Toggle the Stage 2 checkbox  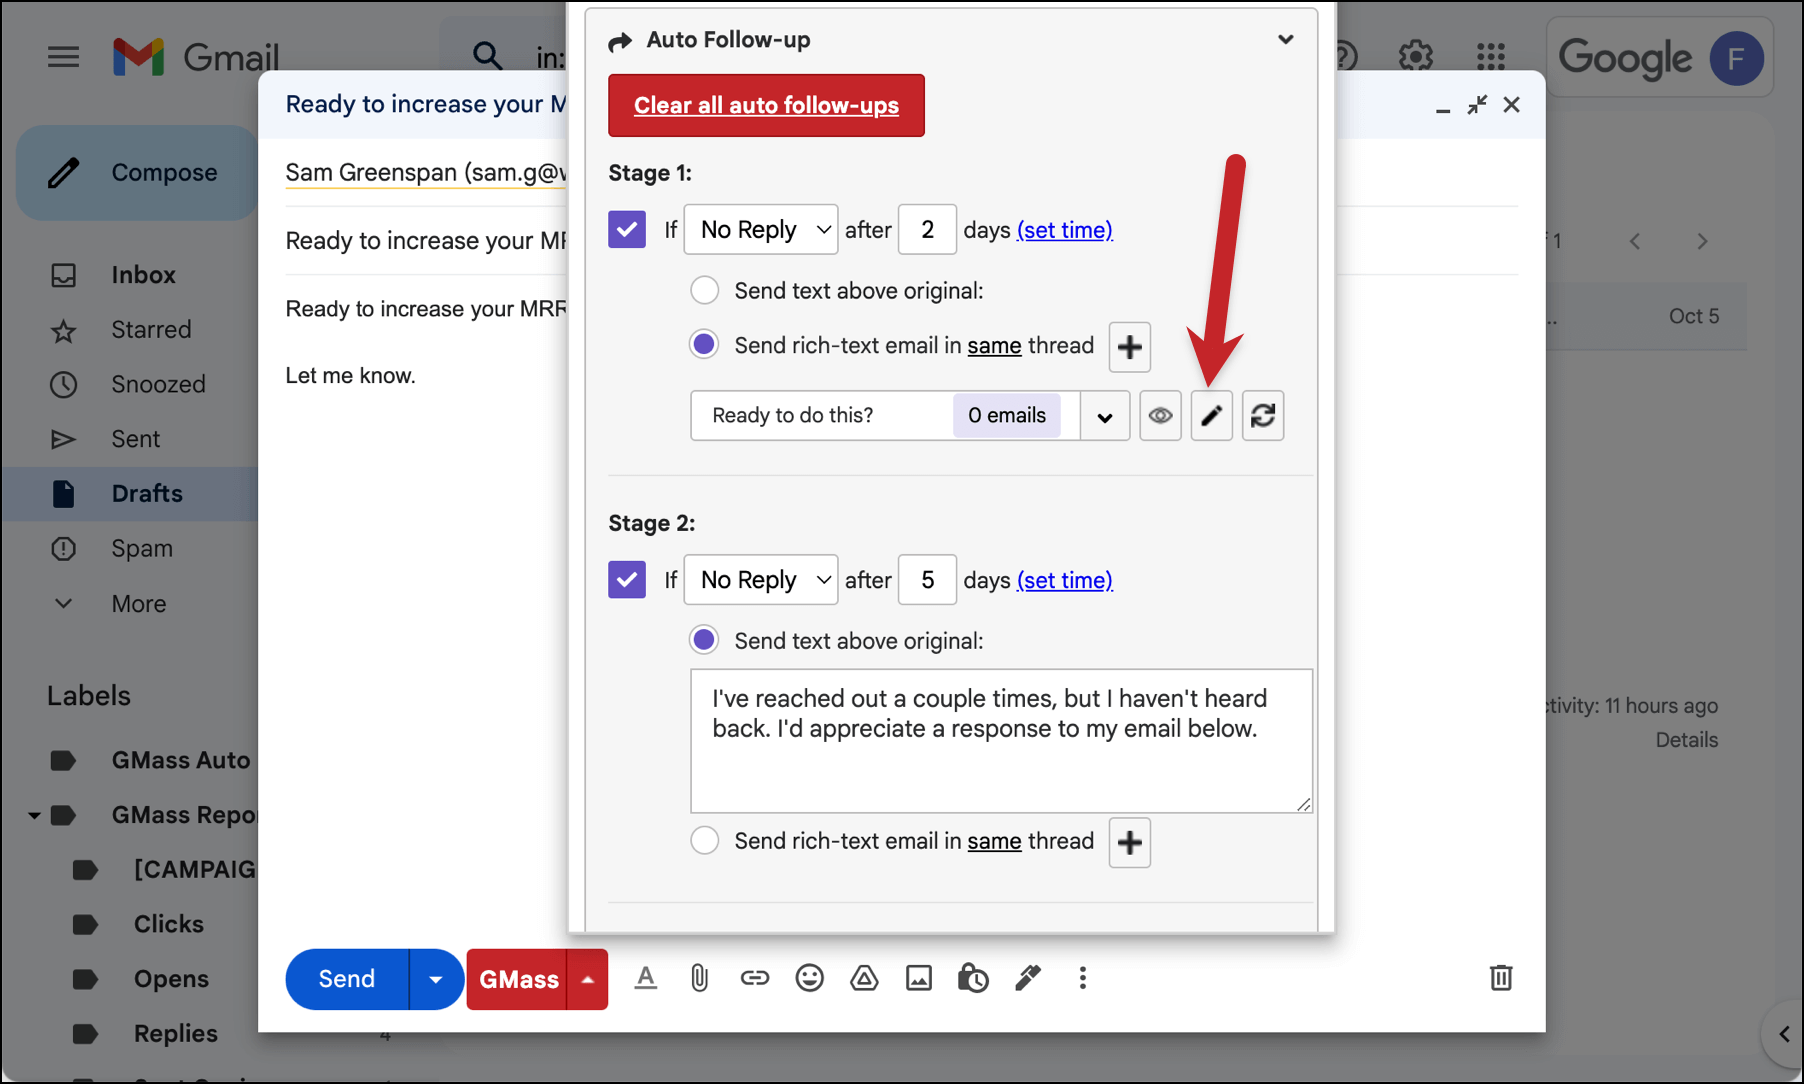tap(627, 579)
